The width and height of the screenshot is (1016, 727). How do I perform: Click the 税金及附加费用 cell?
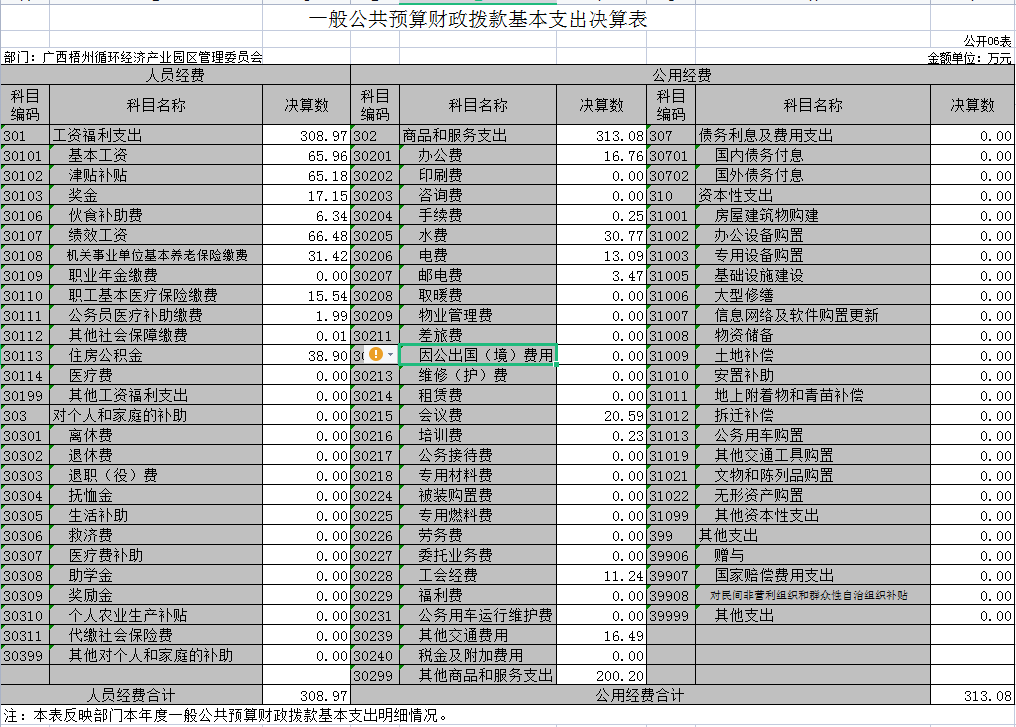(478, 656)
